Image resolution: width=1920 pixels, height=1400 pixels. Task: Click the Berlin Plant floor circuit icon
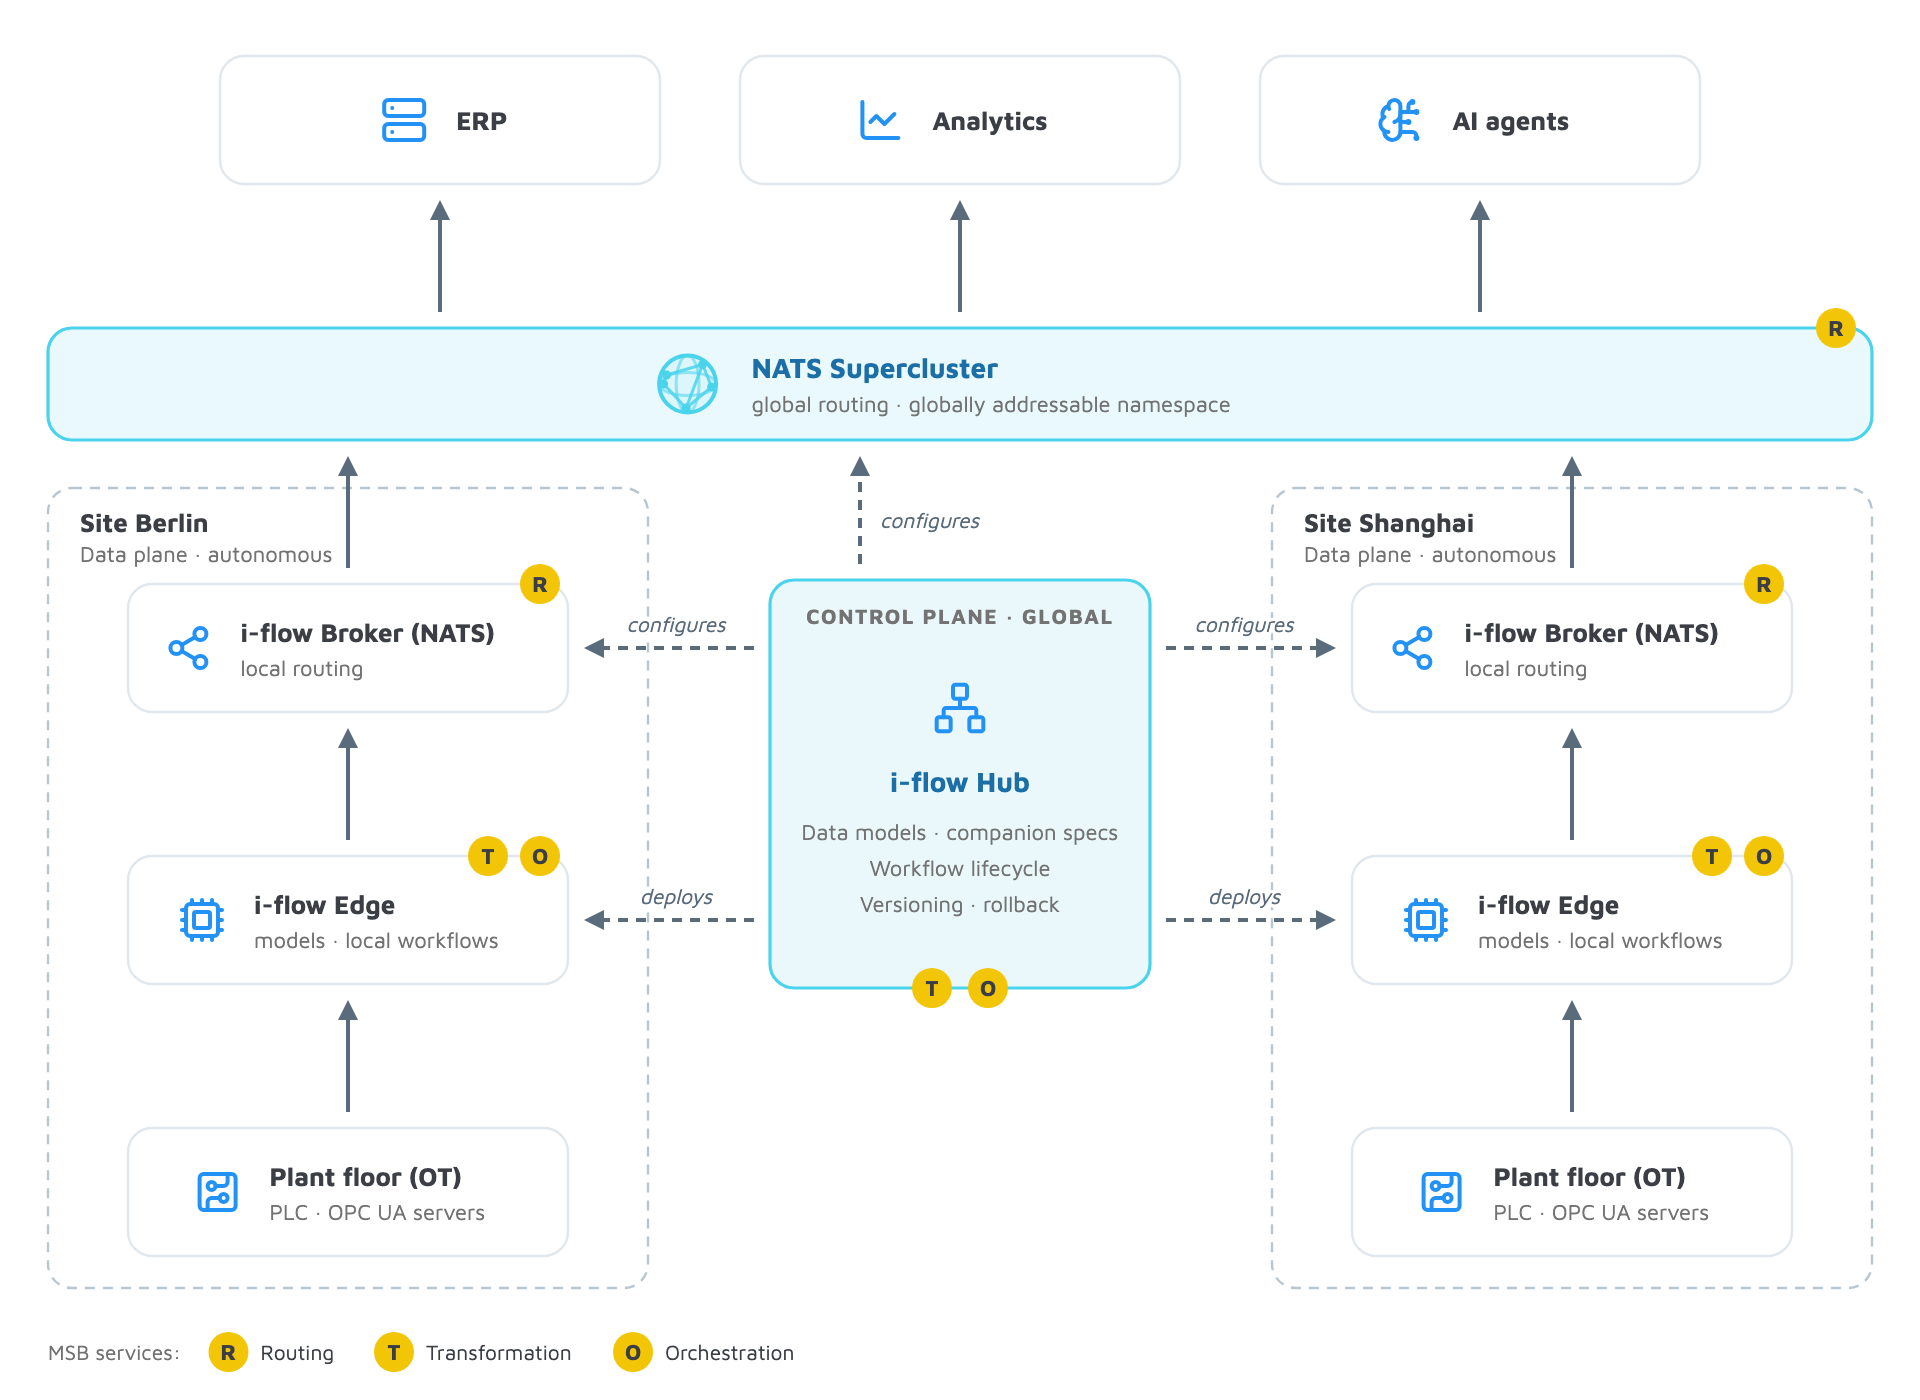[218, 1192]
